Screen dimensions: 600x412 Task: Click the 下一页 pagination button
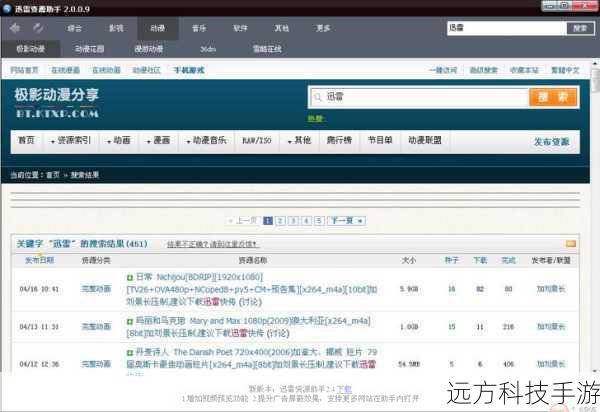click(347, 221)
